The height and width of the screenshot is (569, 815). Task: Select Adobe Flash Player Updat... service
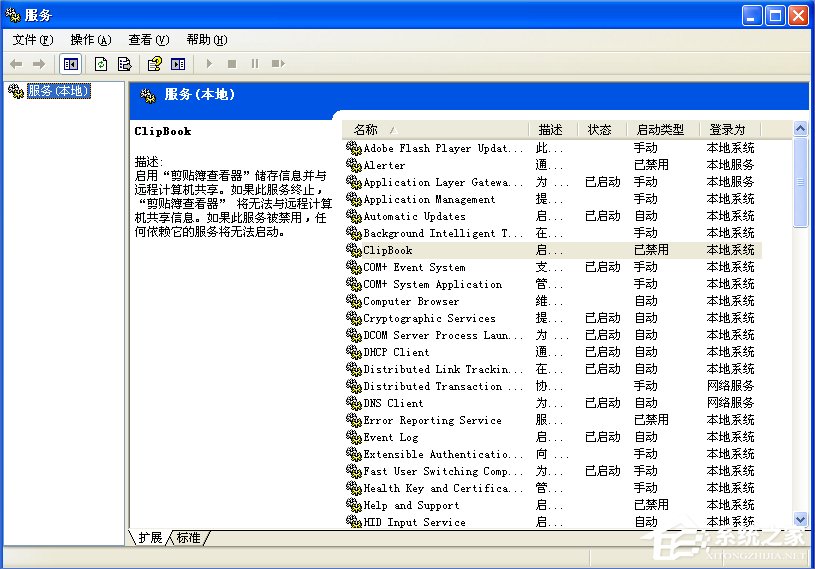(x=443, y=149)
